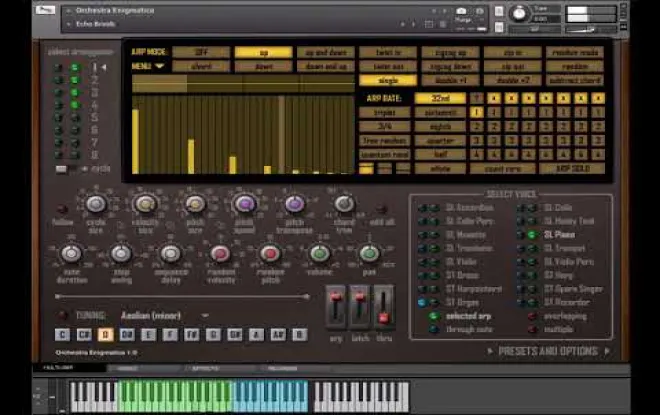The height and width of the screenshot is (415, 660).
Task: Enable the overlapping voice option
Action: 532,316
